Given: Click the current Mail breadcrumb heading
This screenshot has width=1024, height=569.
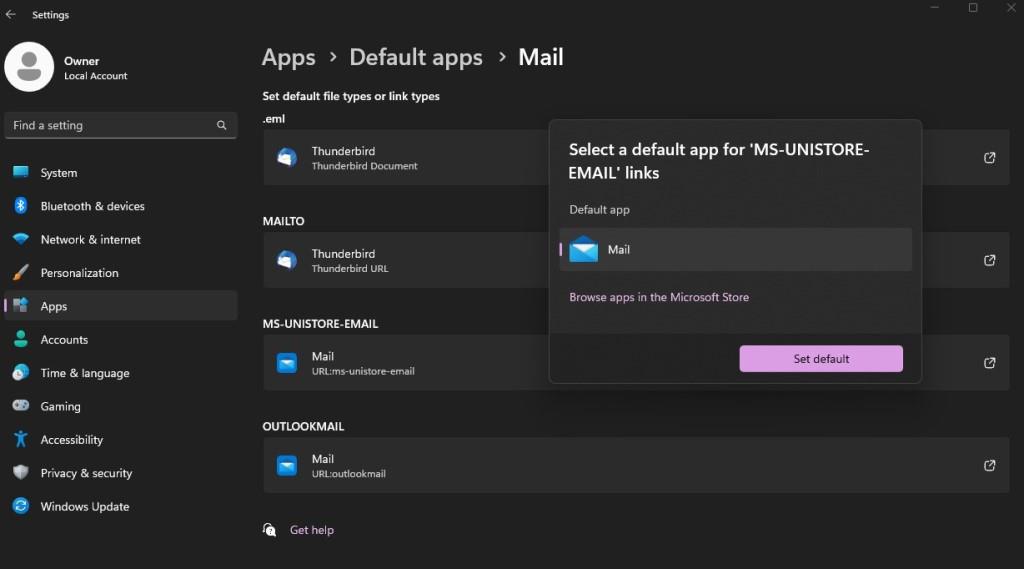Looking at the screenshot, I should pyautogui.click(x=541, y=57).
